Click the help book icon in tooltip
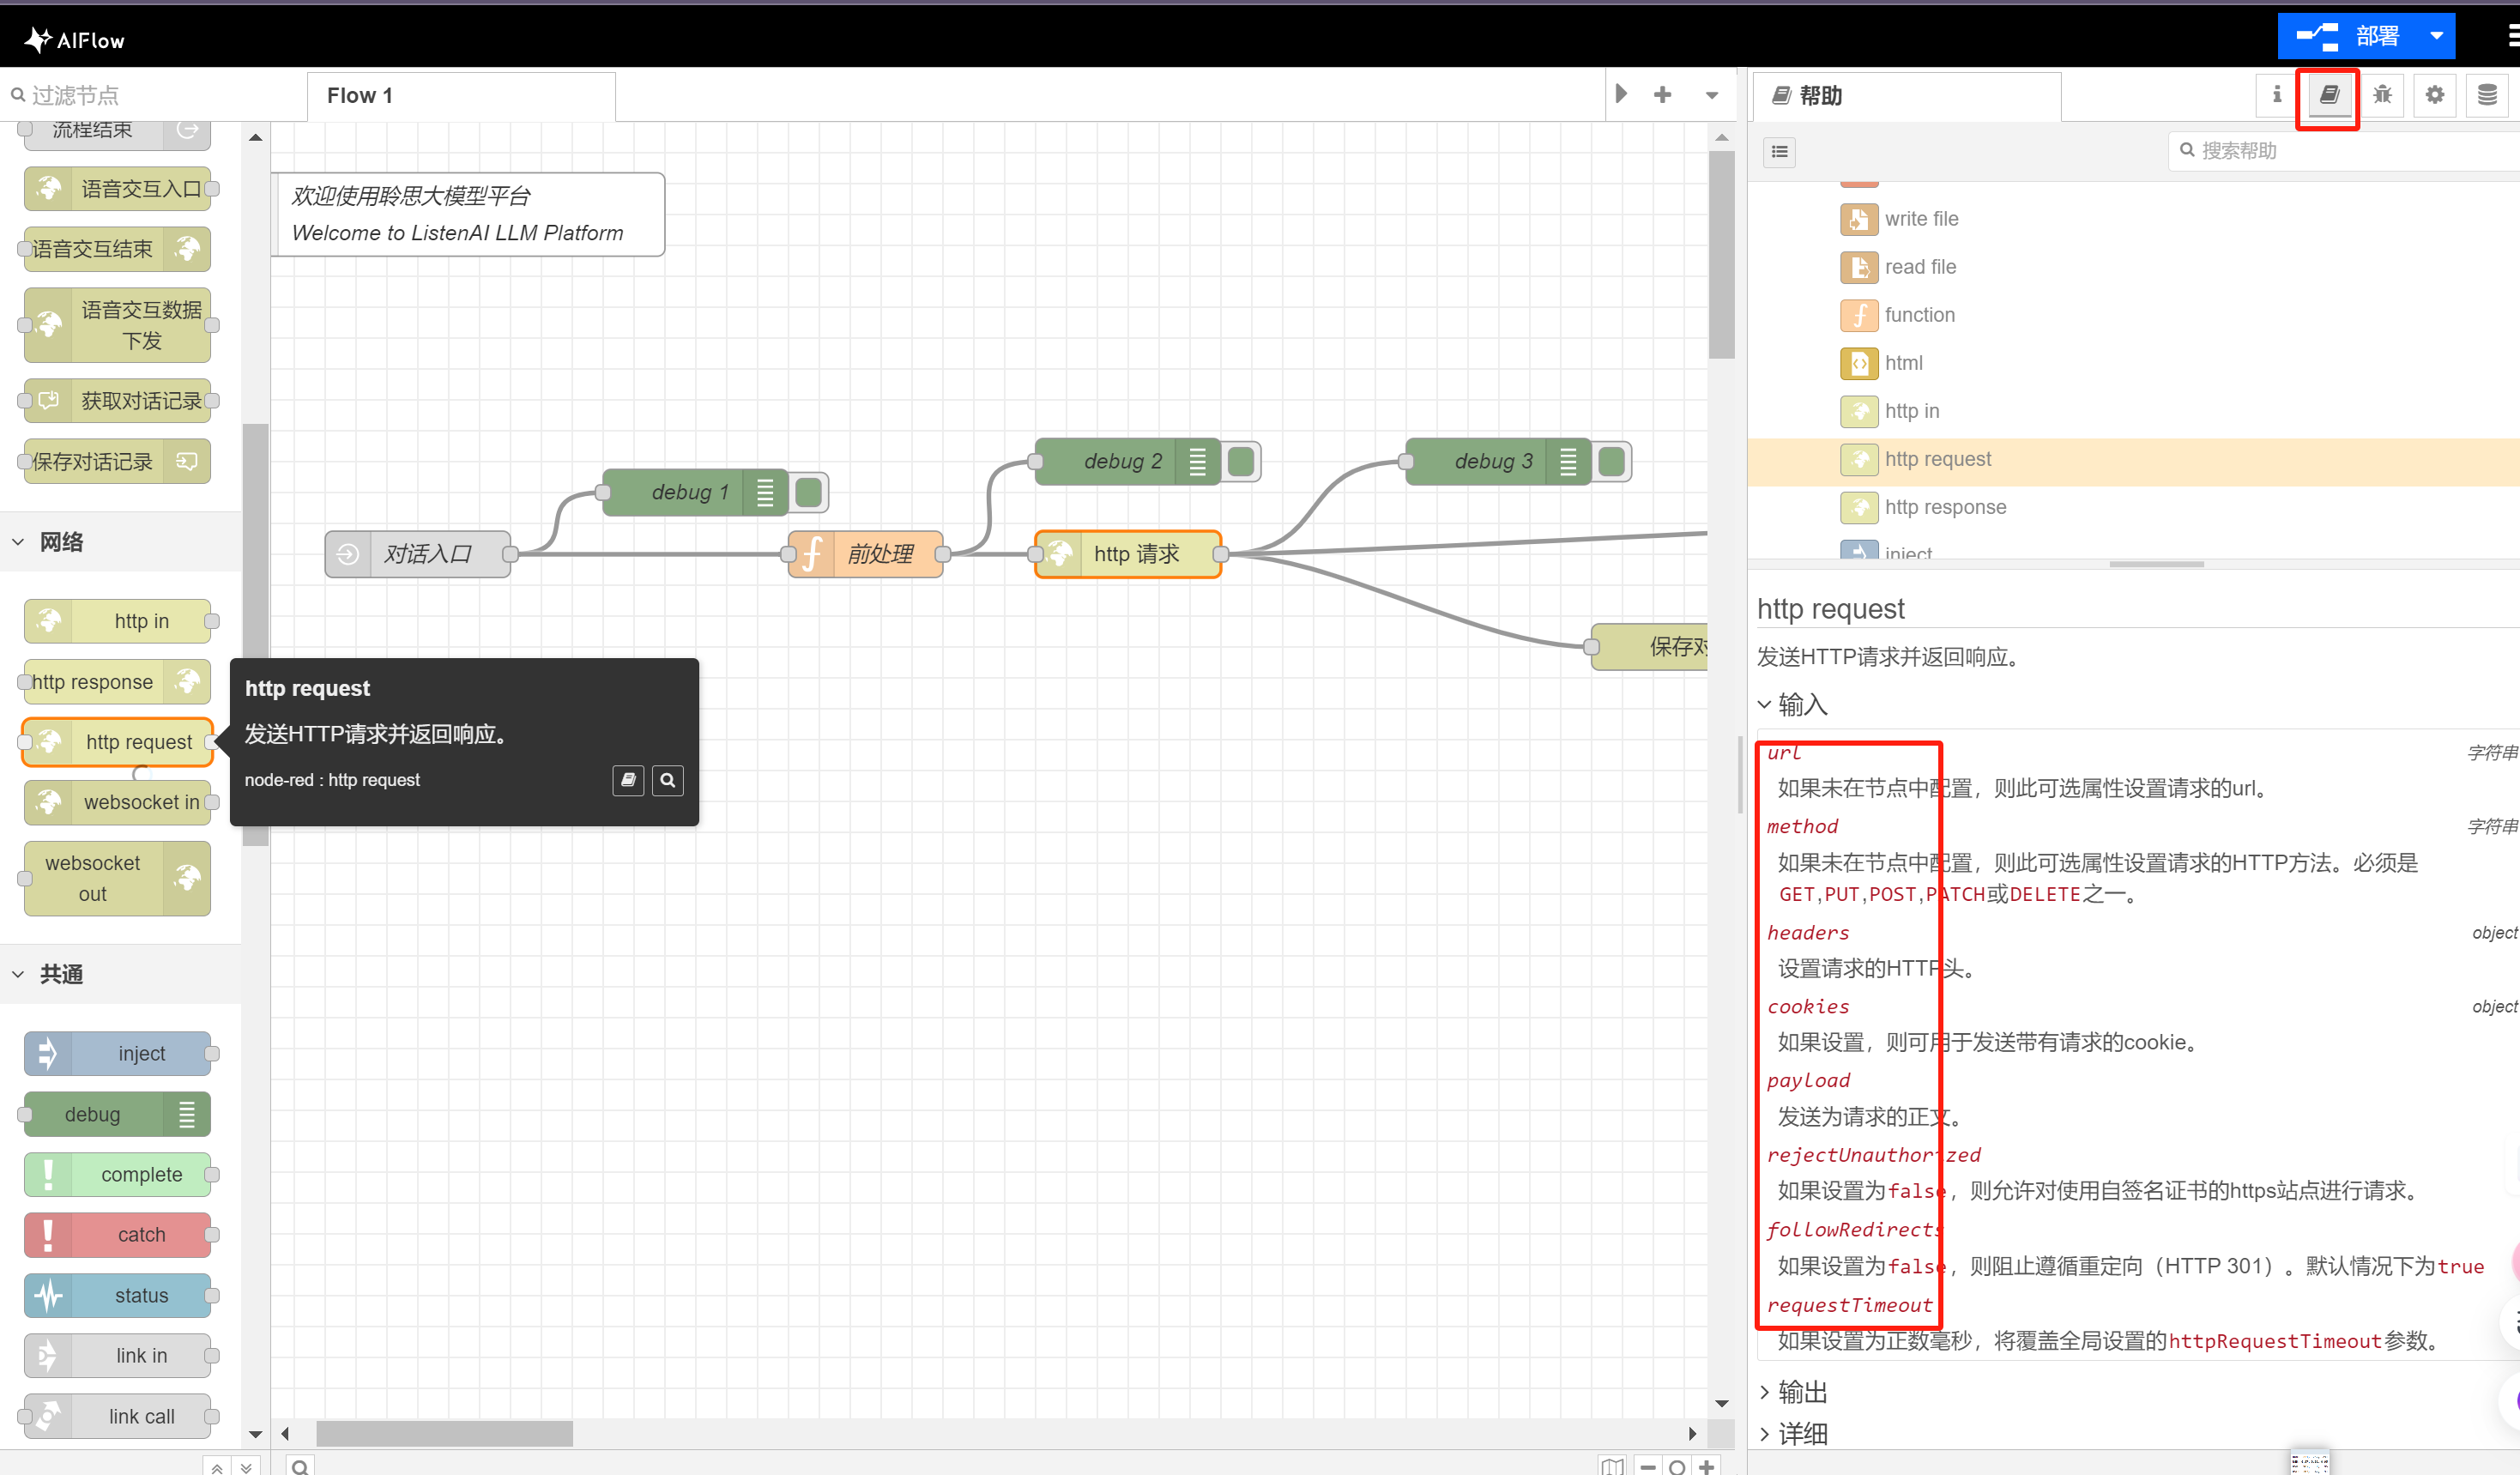 (x=628, y=780)
